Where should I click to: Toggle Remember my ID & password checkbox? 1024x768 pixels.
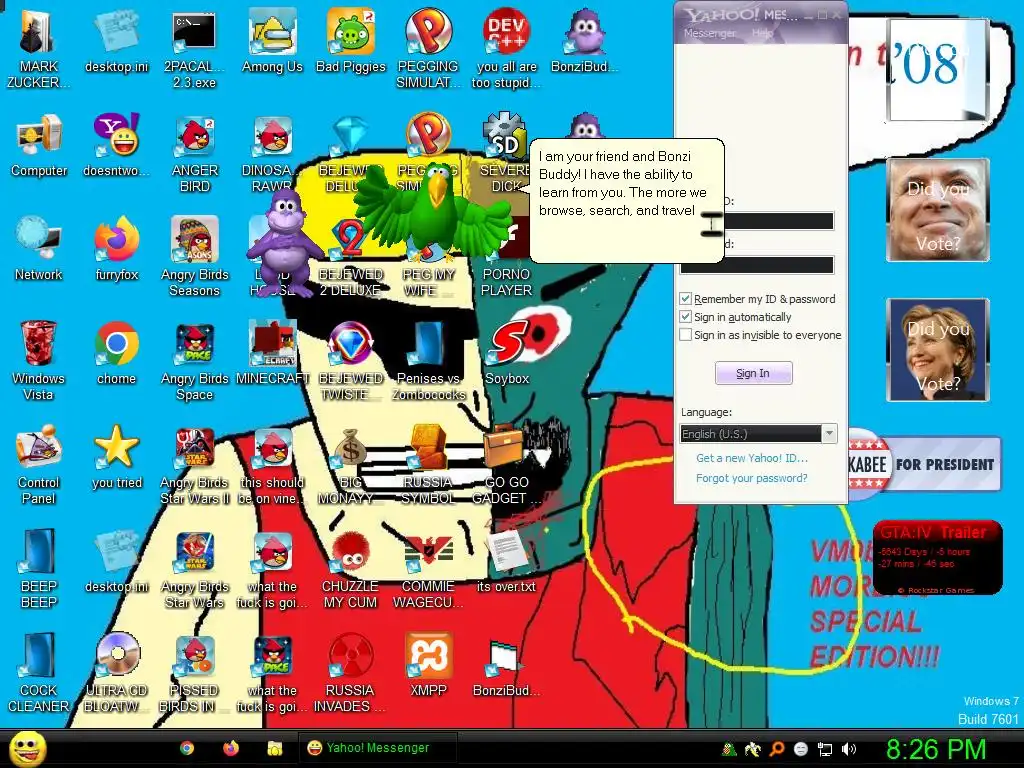685,299
